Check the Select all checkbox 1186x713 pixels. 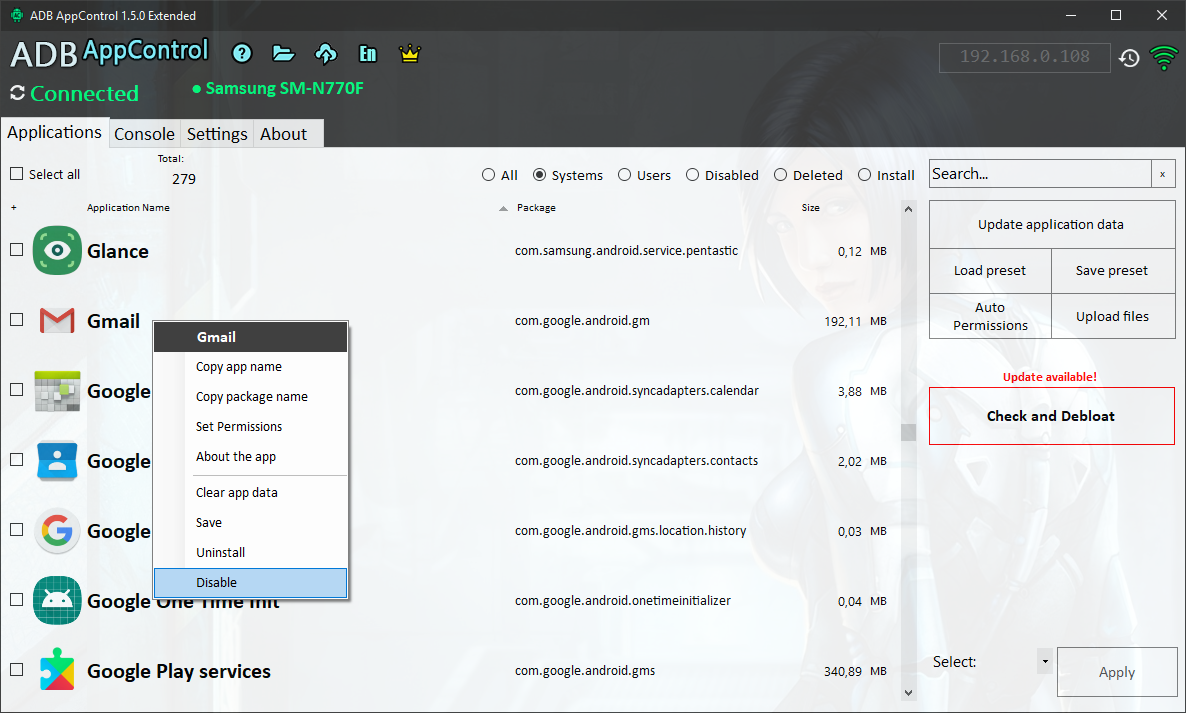click(17, 174)
